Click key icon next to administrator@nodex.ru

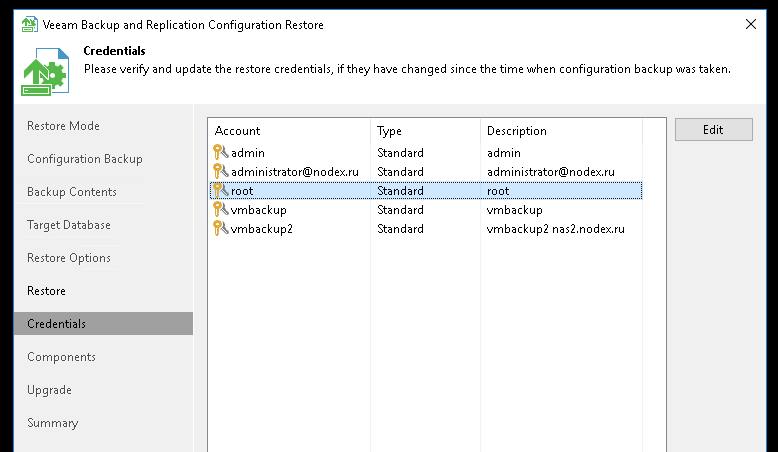click(x=220, y=171)
